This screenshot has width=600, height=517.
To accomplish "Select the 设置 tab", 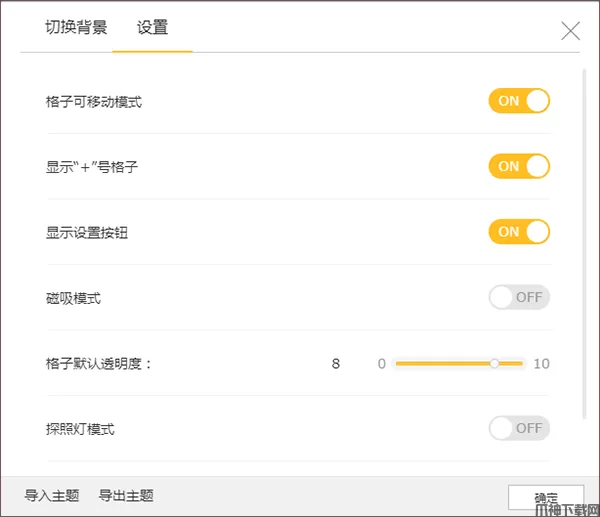I will point(152,27).
